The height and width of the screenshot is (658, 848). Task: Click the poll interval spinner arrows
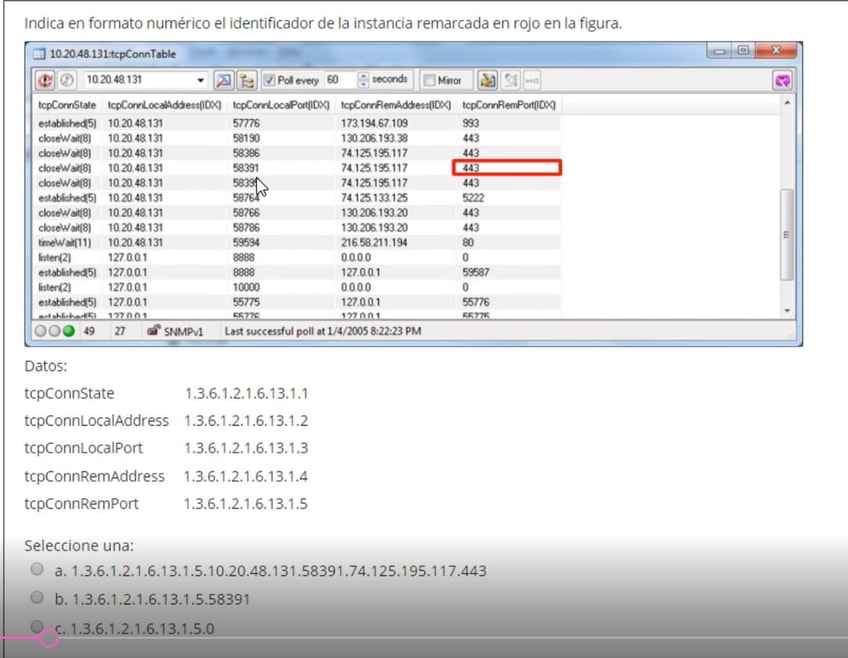pyautogui.click(x=363, y=80)
